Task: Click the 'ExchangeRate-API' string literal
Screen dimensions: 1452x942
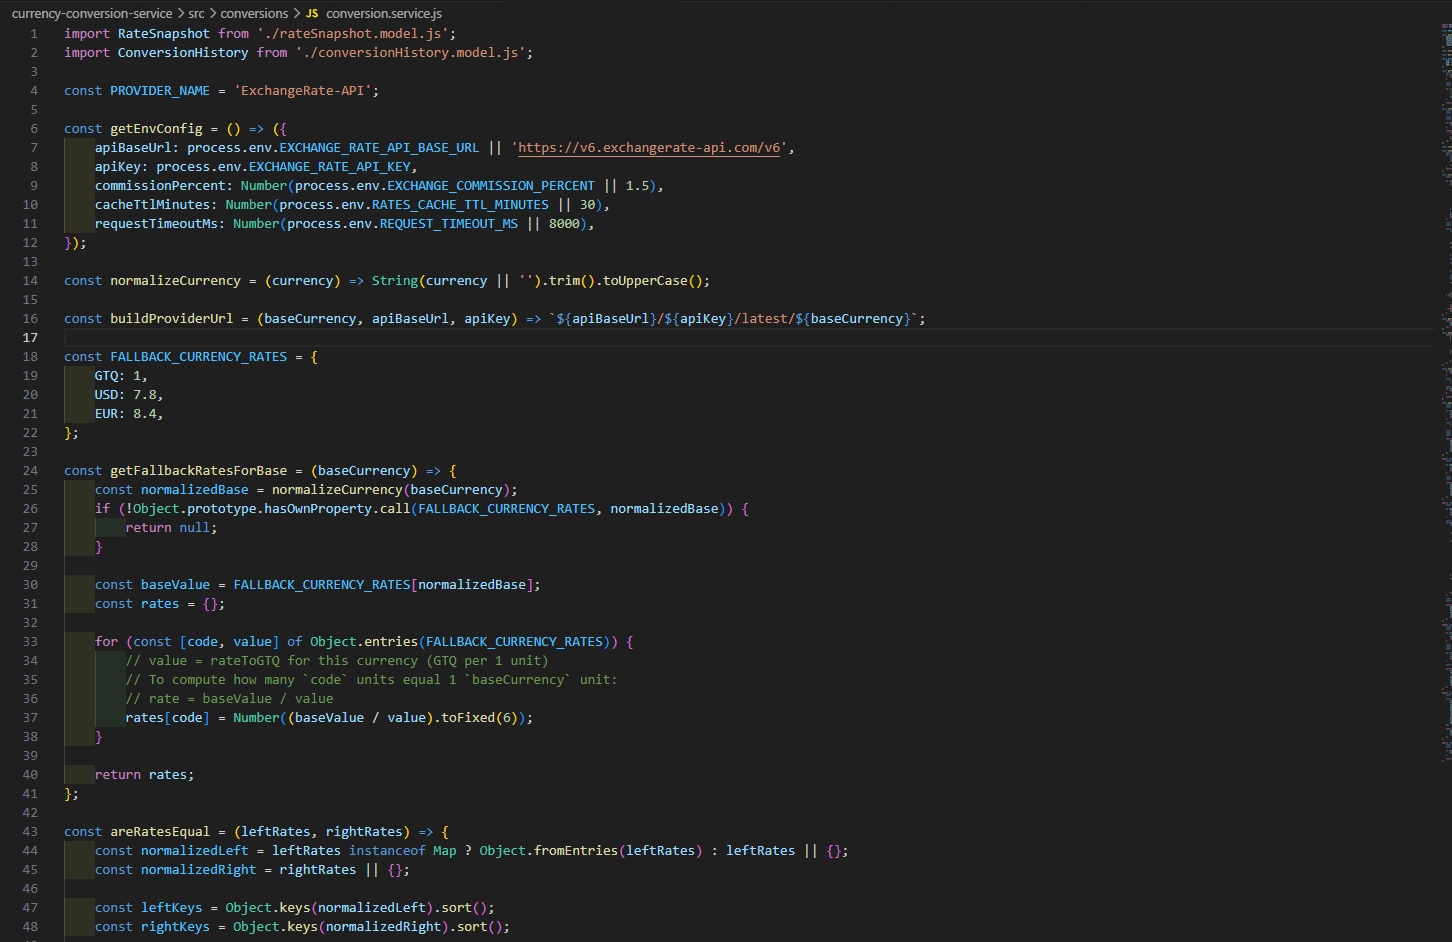Action: [302, 91]
